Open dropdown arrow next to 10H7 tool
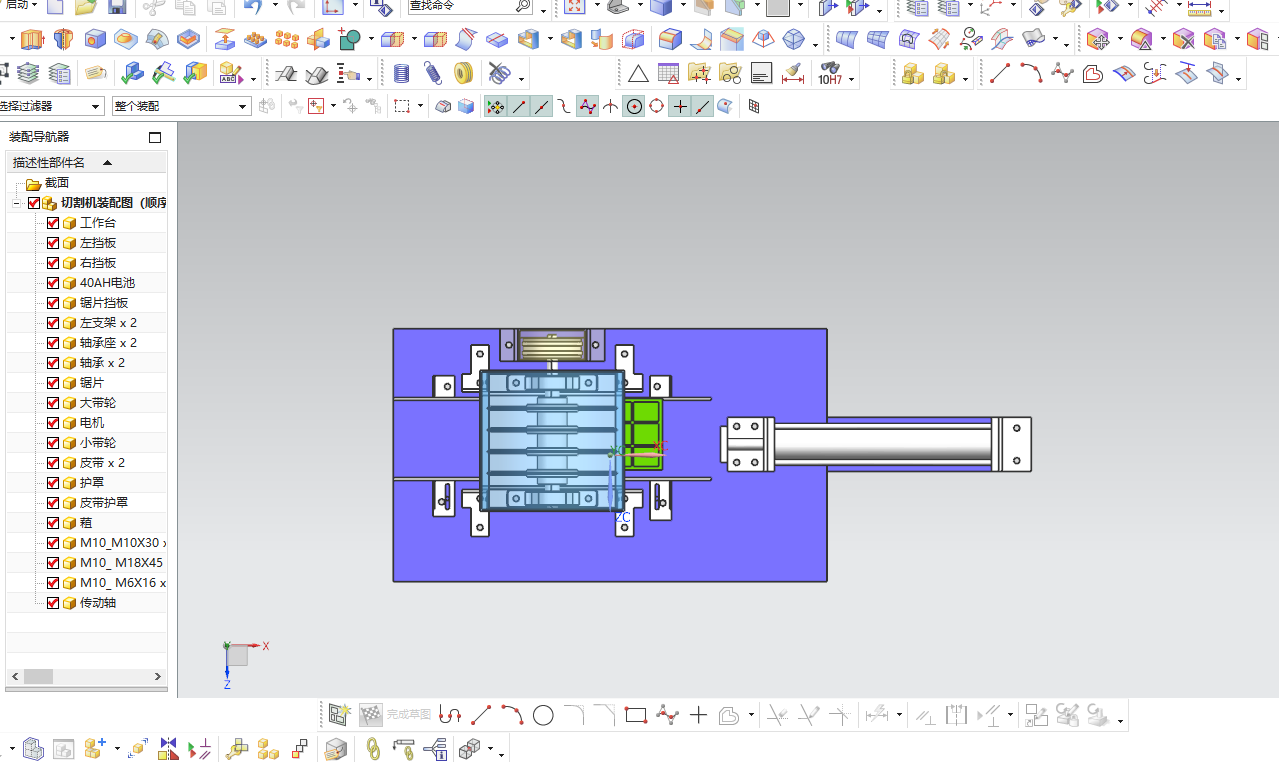The width and height of the screenshot is (1279, 762). point(852,79)
